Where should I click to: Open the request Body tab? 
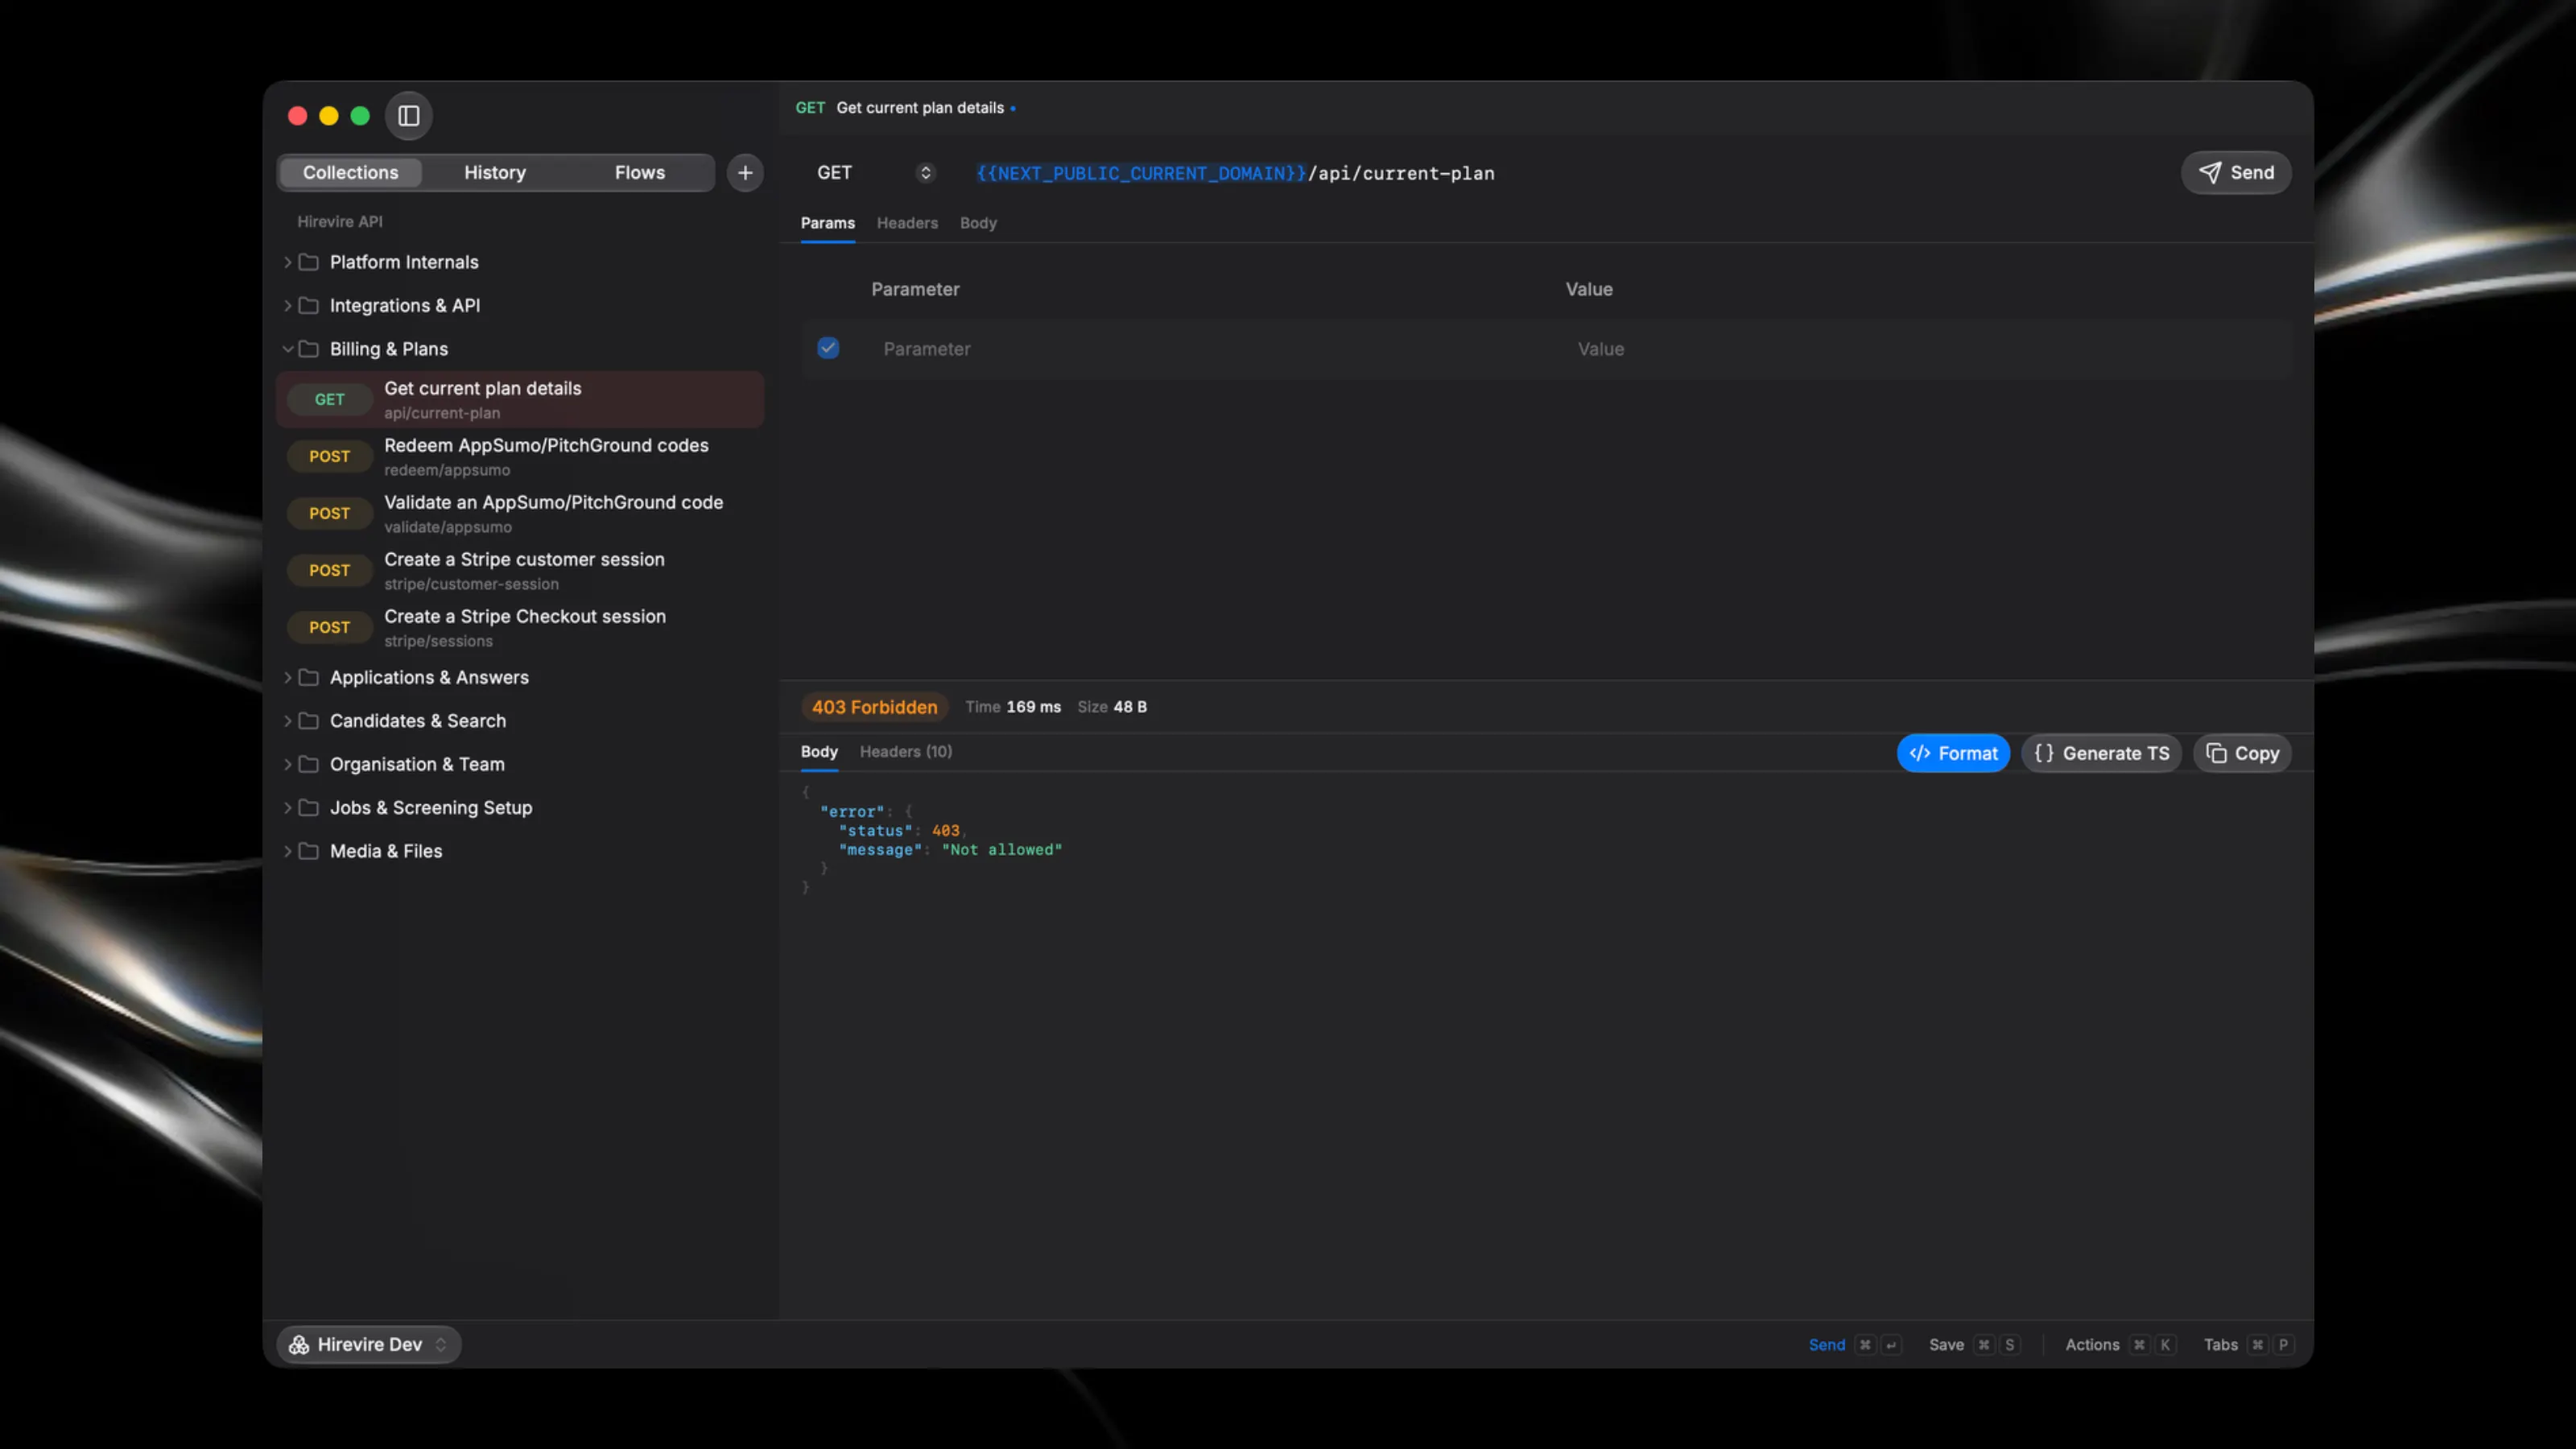coord(978,223)
